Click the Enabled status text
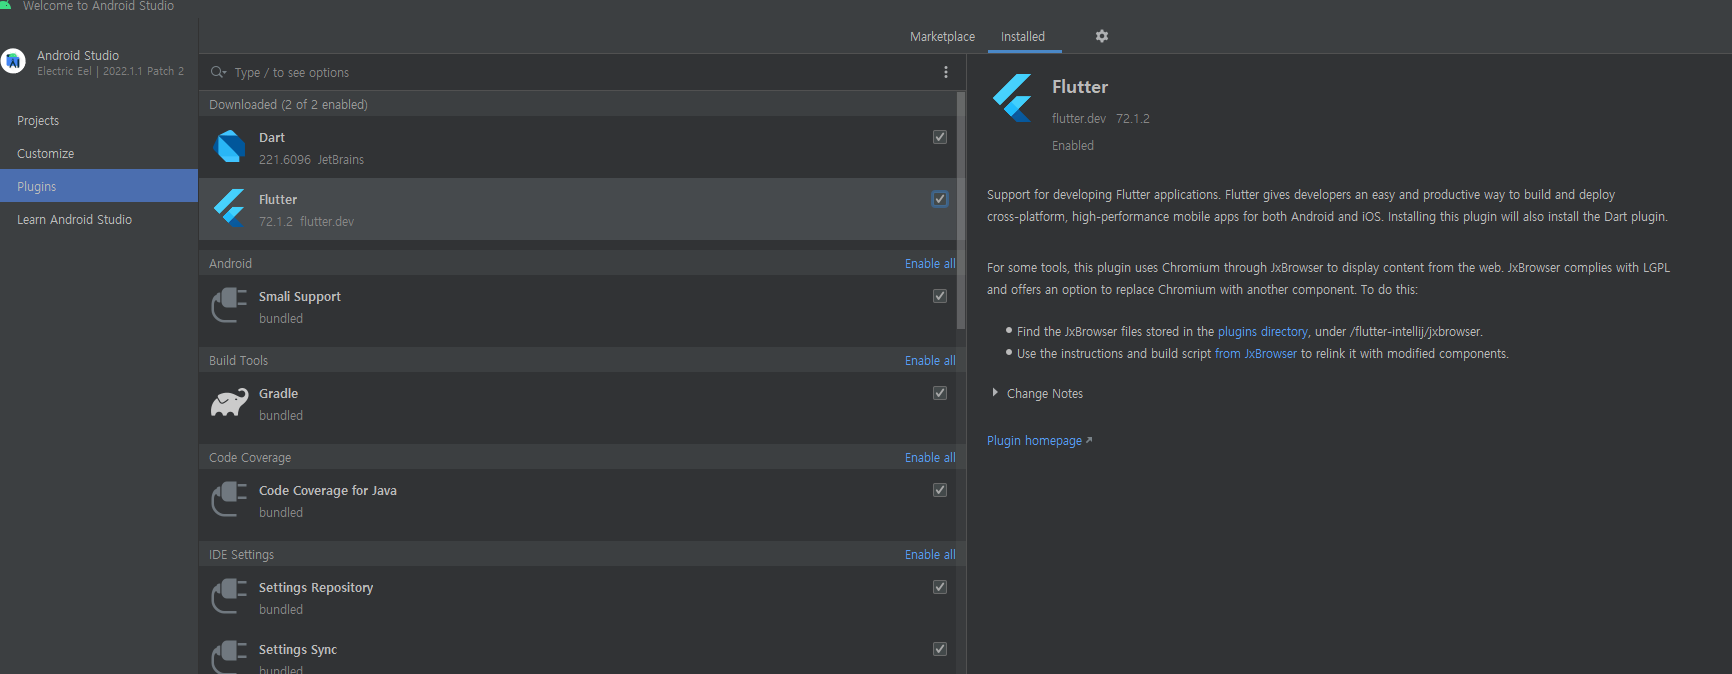Screen dimensions: 1732x674 pos(1072,145)
